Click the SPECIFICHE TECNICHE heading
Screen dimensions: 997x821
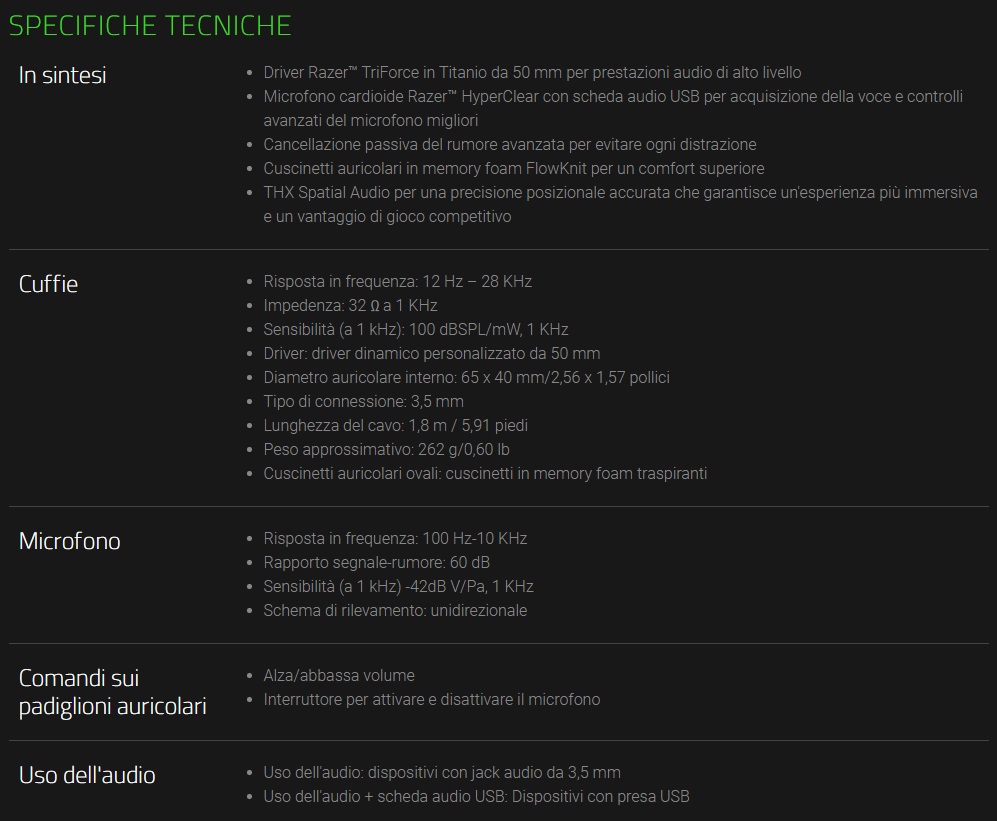[150, 25]
